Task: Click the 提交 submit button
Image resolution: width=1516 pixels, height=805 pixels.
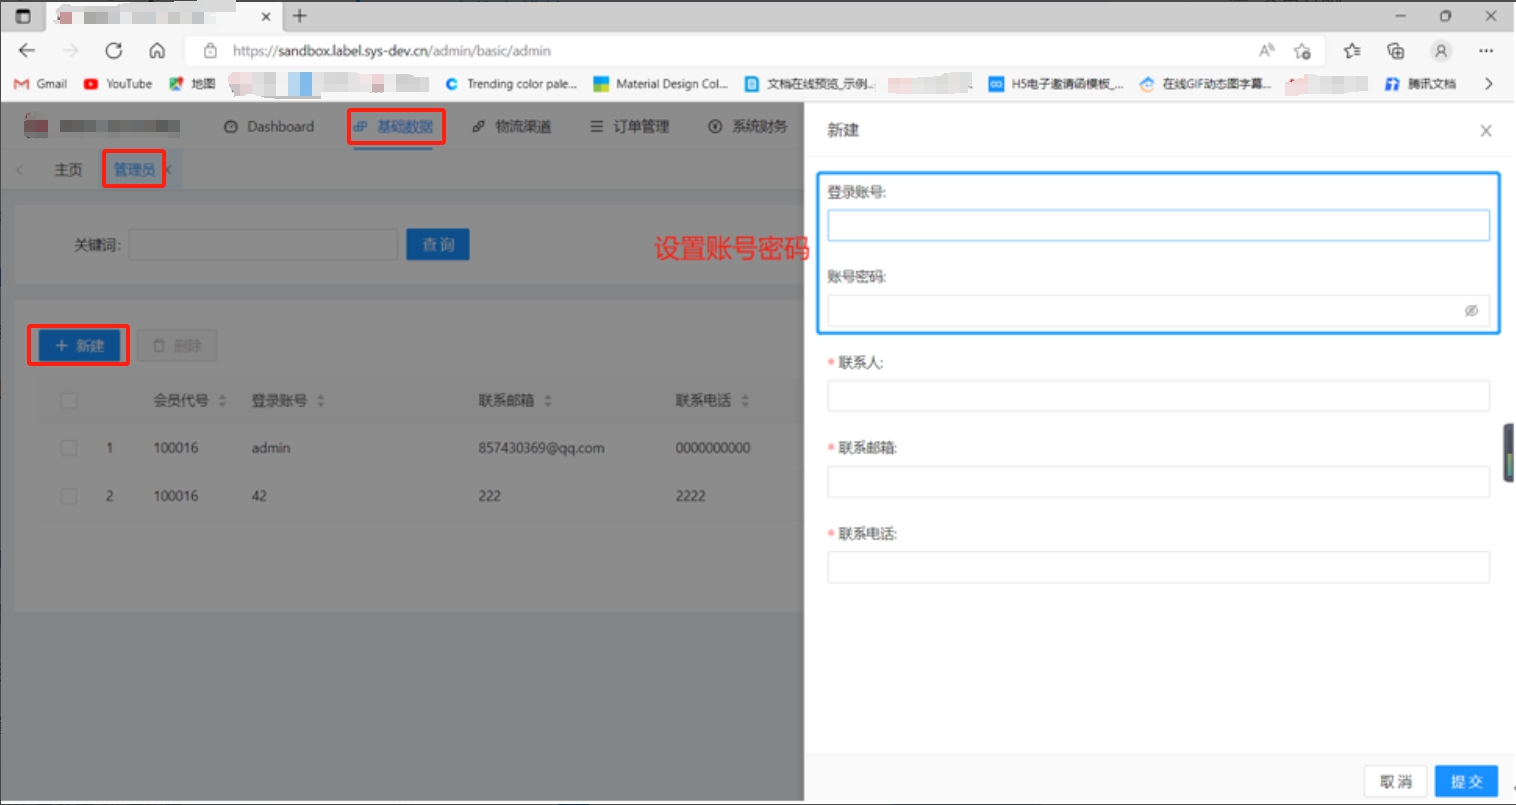Action: coord(1467,782)
